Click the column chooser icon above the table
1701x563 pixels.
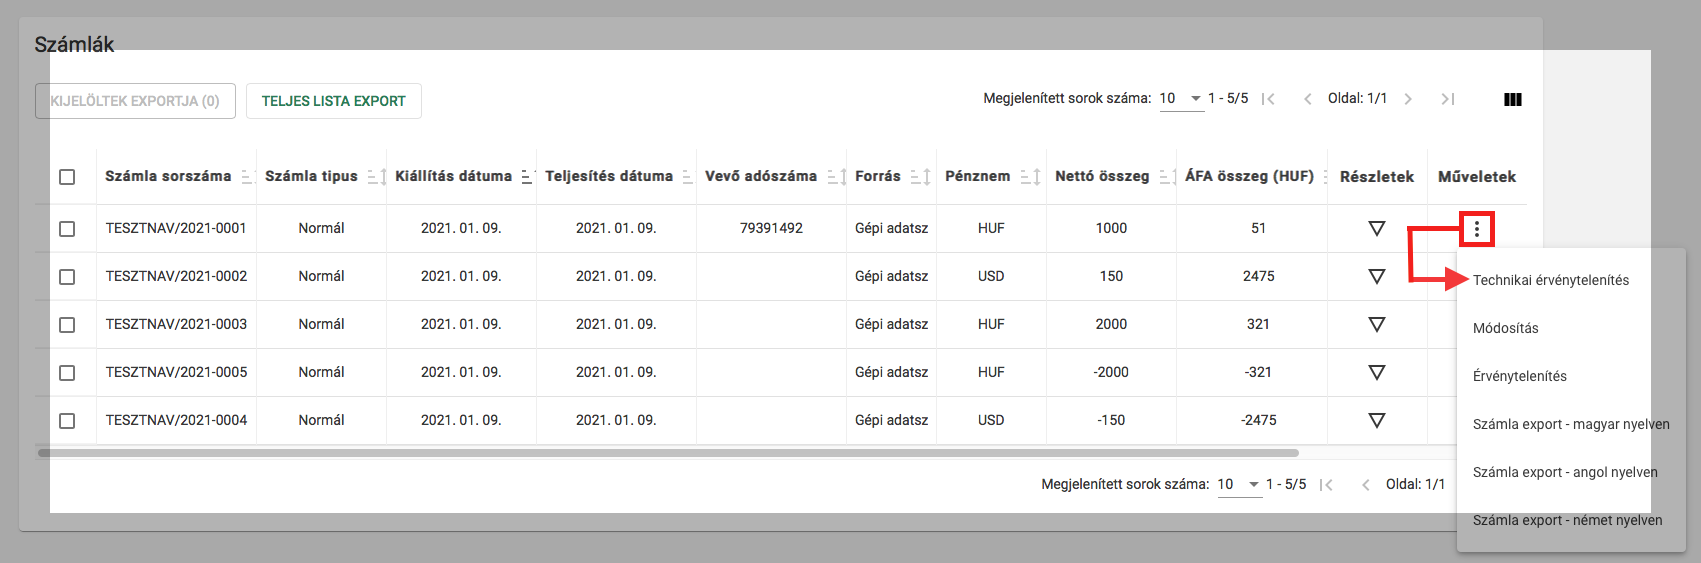[x=1512, y=99]
